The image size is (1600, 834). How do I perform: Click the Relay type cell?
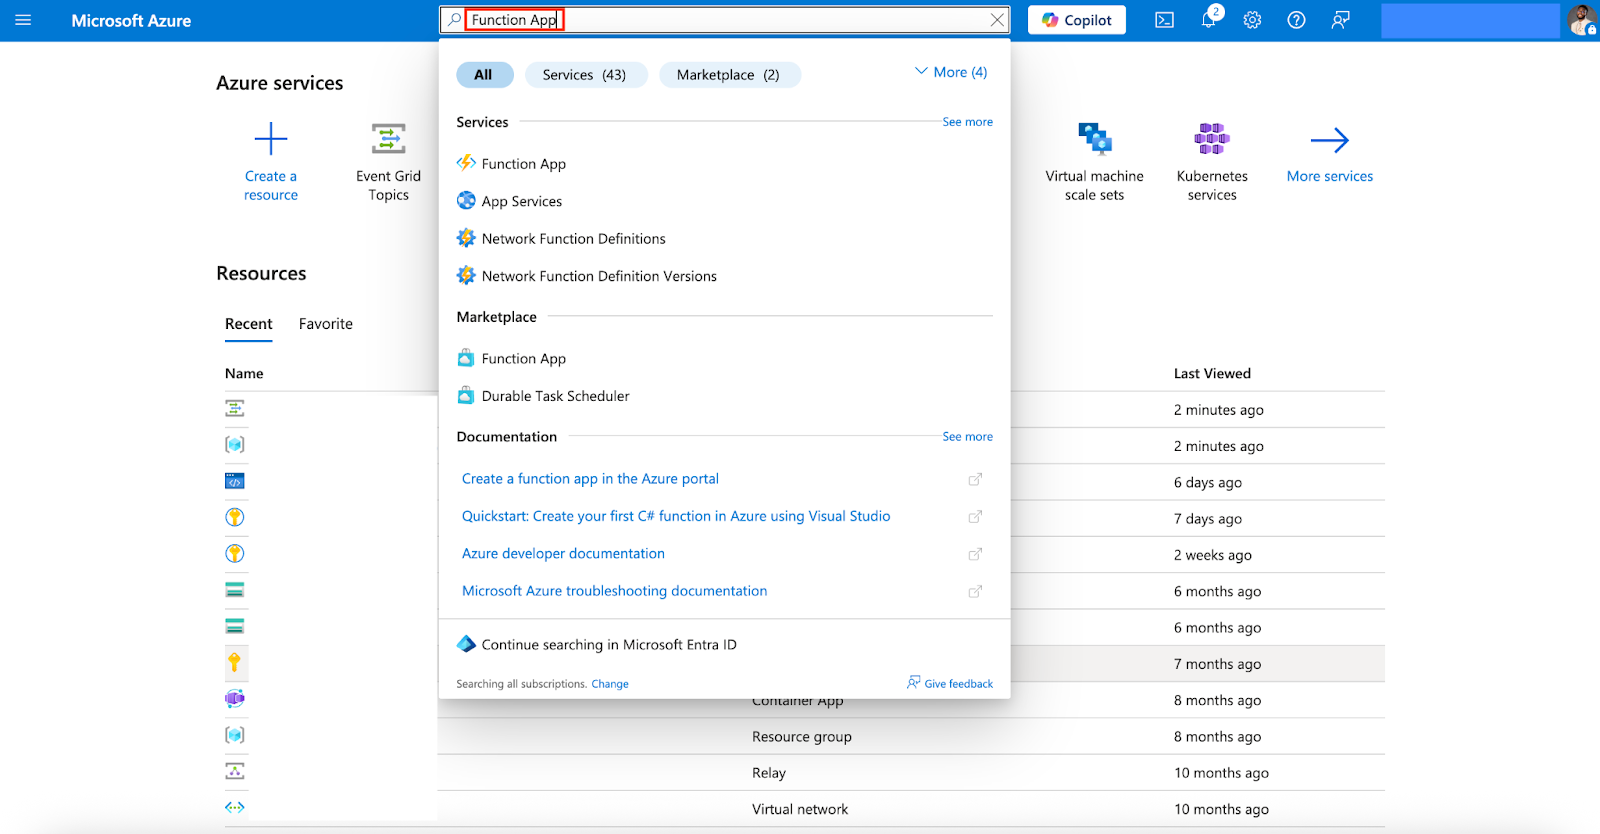769,773
